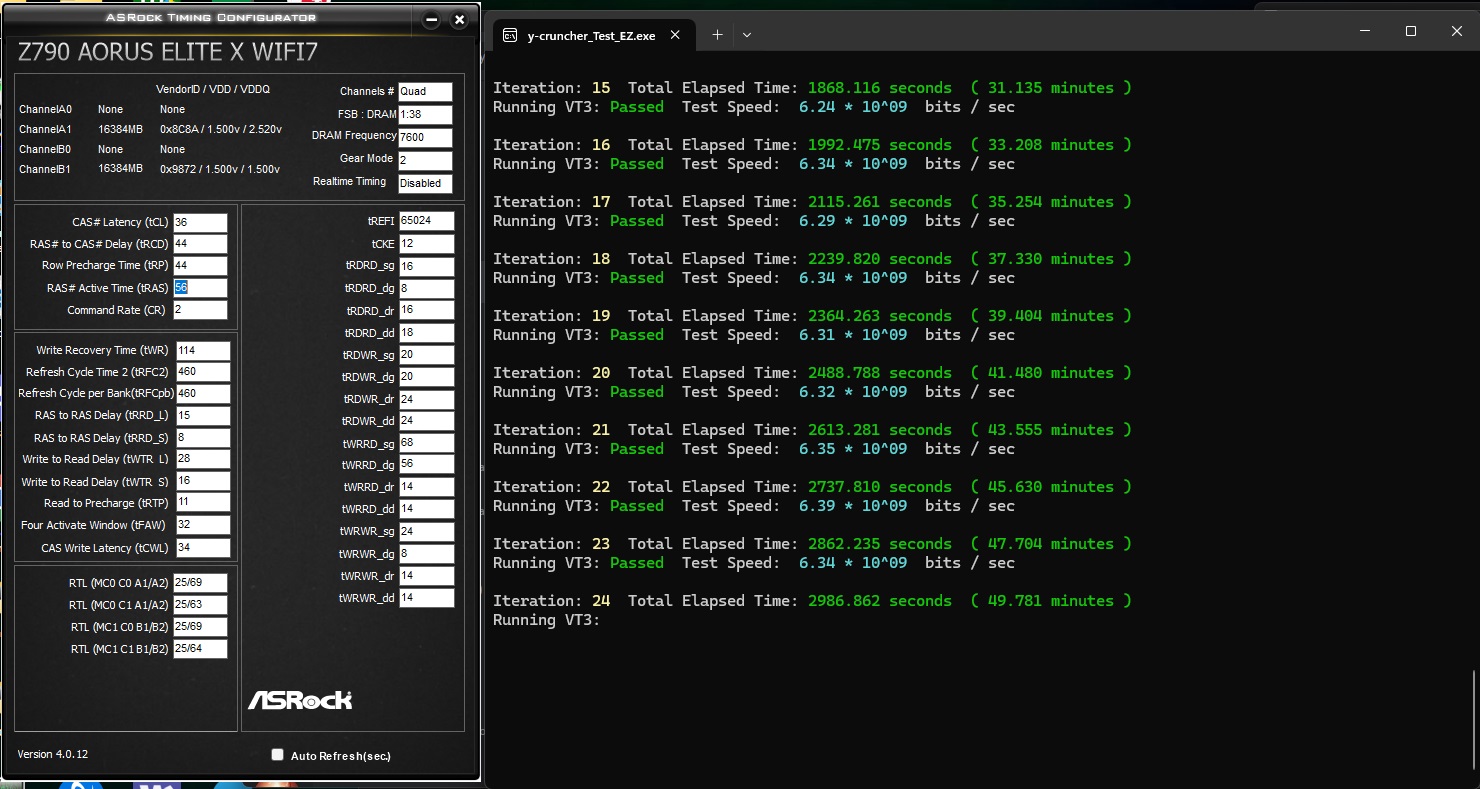Select the Realtime Timing field
Screen dimensions: 1480x789
425,183
